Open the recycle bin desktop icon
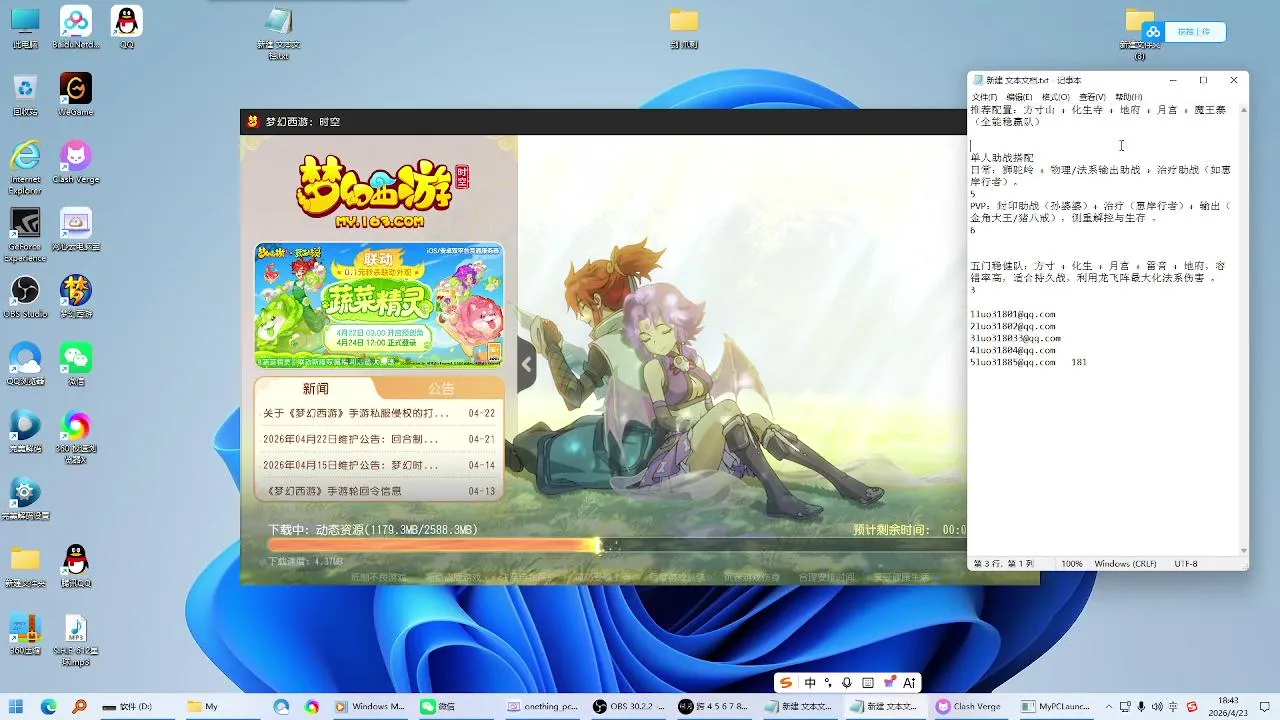This screenshot has height=720, width=1280. pyautogui.click(x=25, y=94)
